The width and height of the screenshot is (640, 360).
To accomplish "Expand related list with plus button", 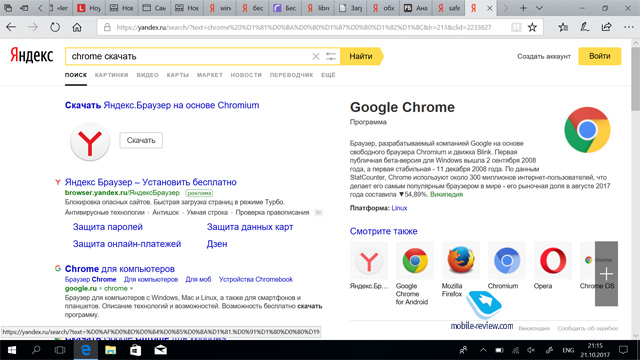I will 606,273.
